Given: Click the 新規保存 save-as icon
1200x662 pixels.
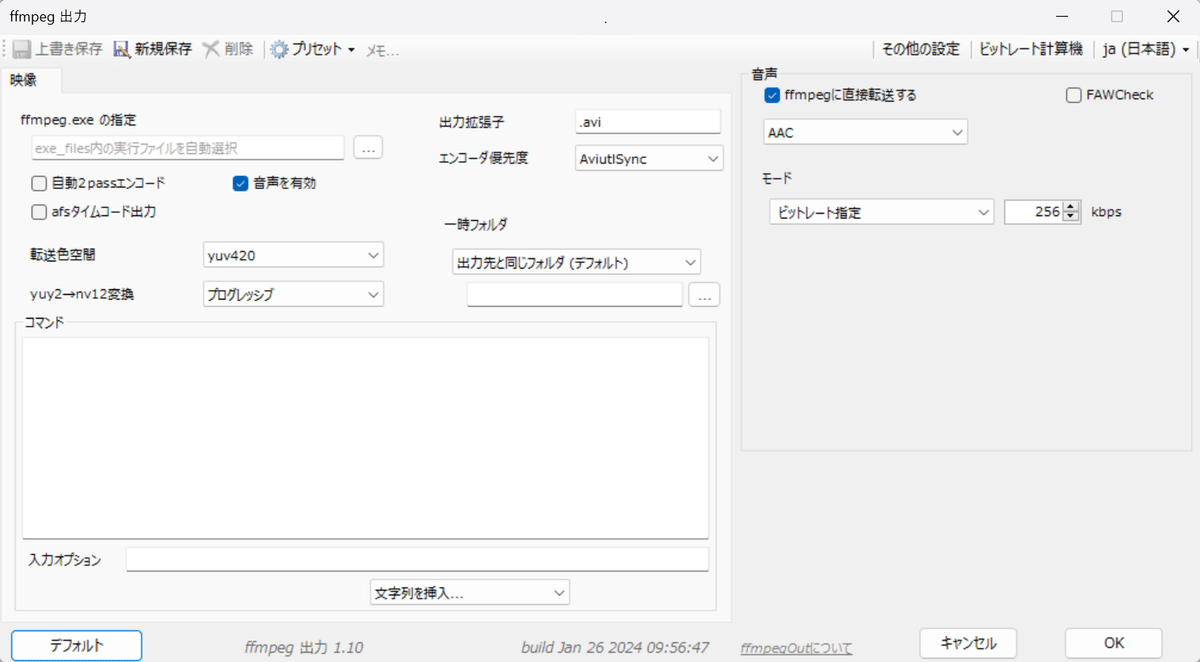Looking at the screenshot, I should tap(122, 48).
